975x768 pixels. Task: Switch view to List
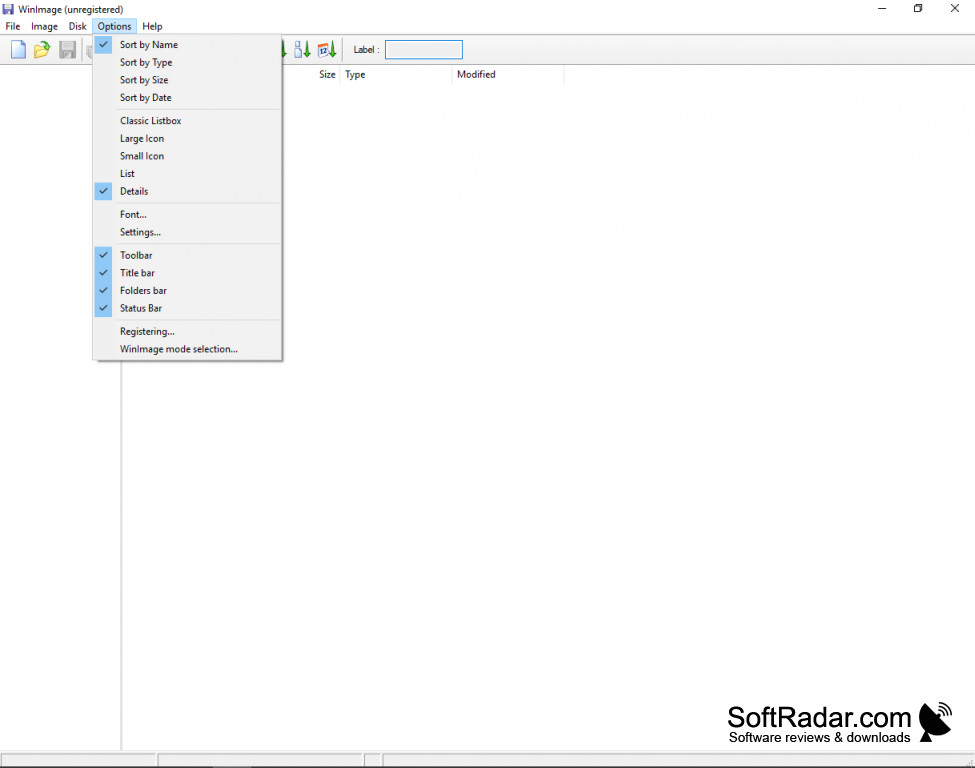click(187, 173)
